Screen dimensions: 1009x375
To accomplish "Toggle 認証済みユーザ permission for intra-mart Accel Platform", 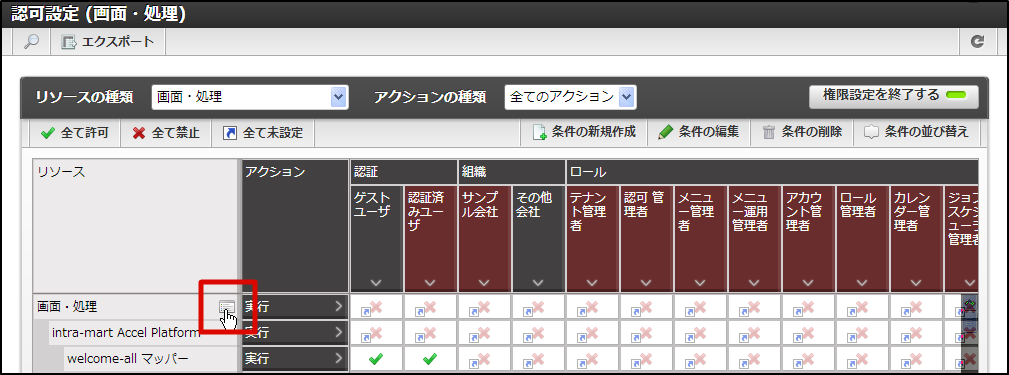I will (x=430, y=333).
